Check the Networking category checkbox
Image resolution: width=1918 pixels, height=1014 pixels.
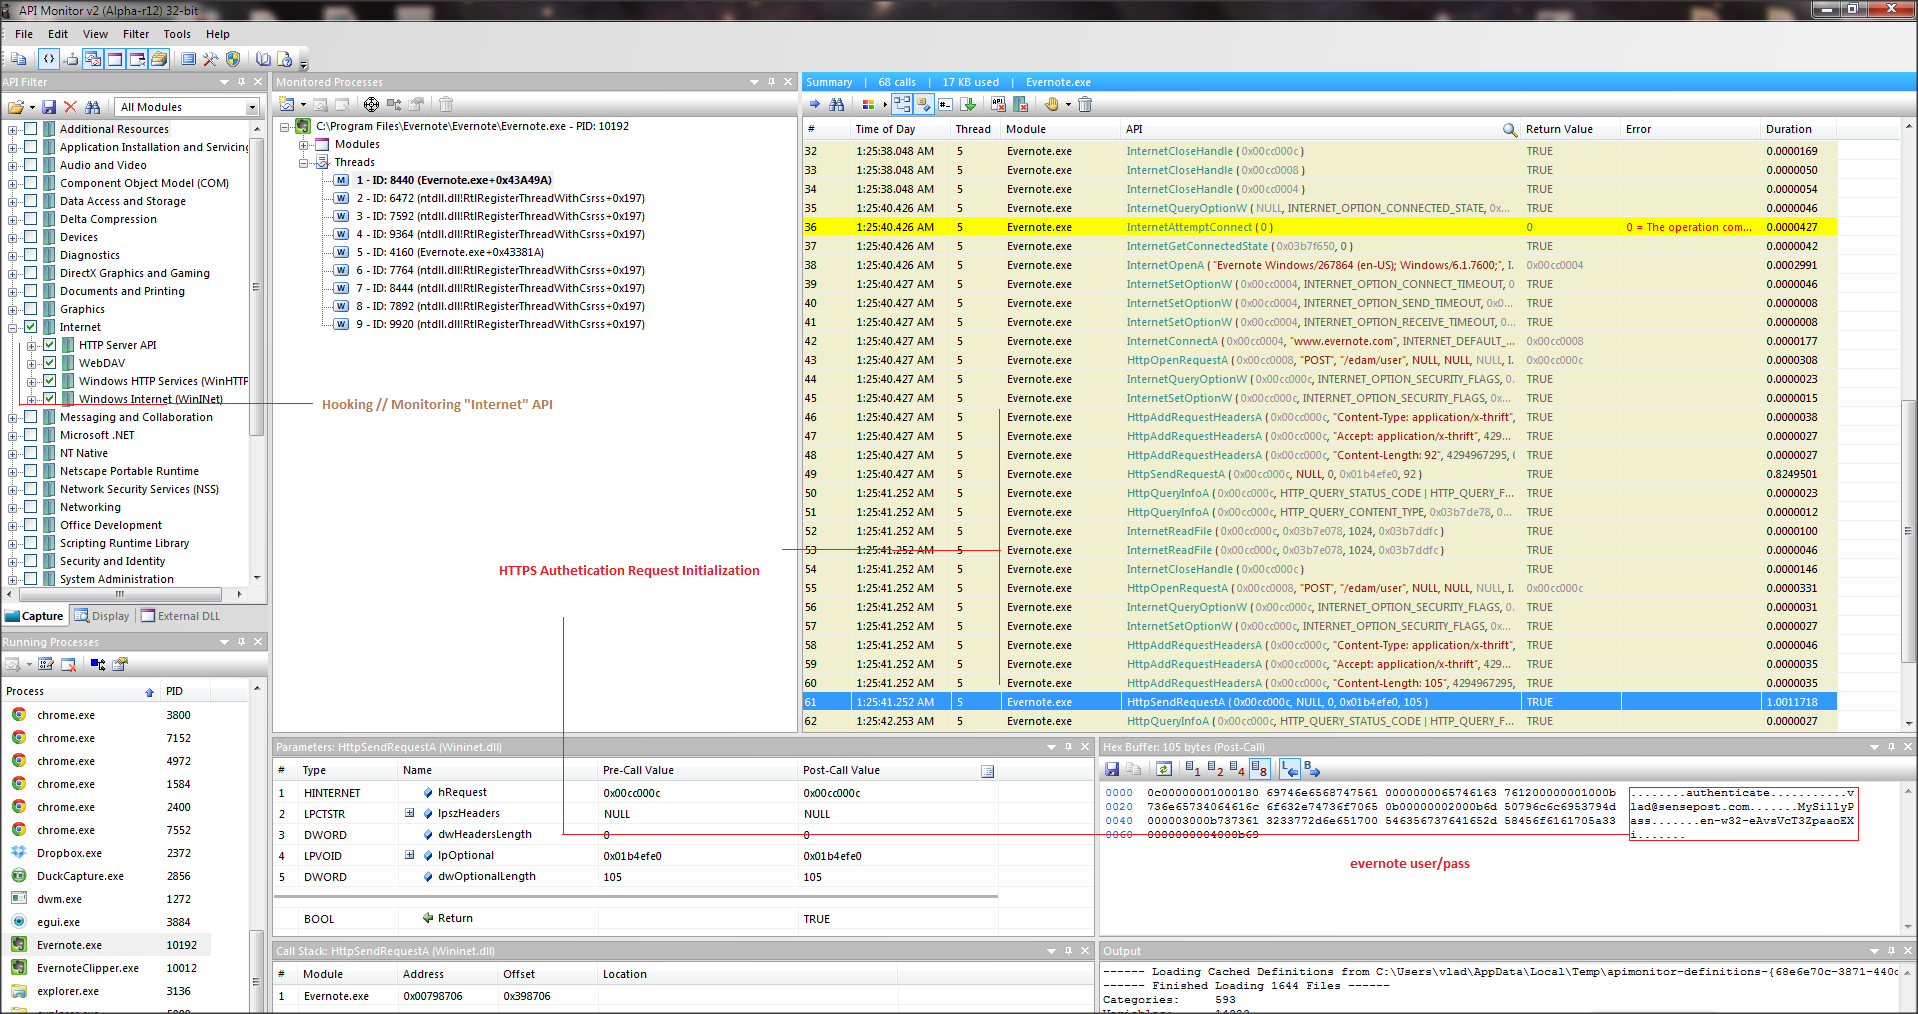(x=31, y=507)
